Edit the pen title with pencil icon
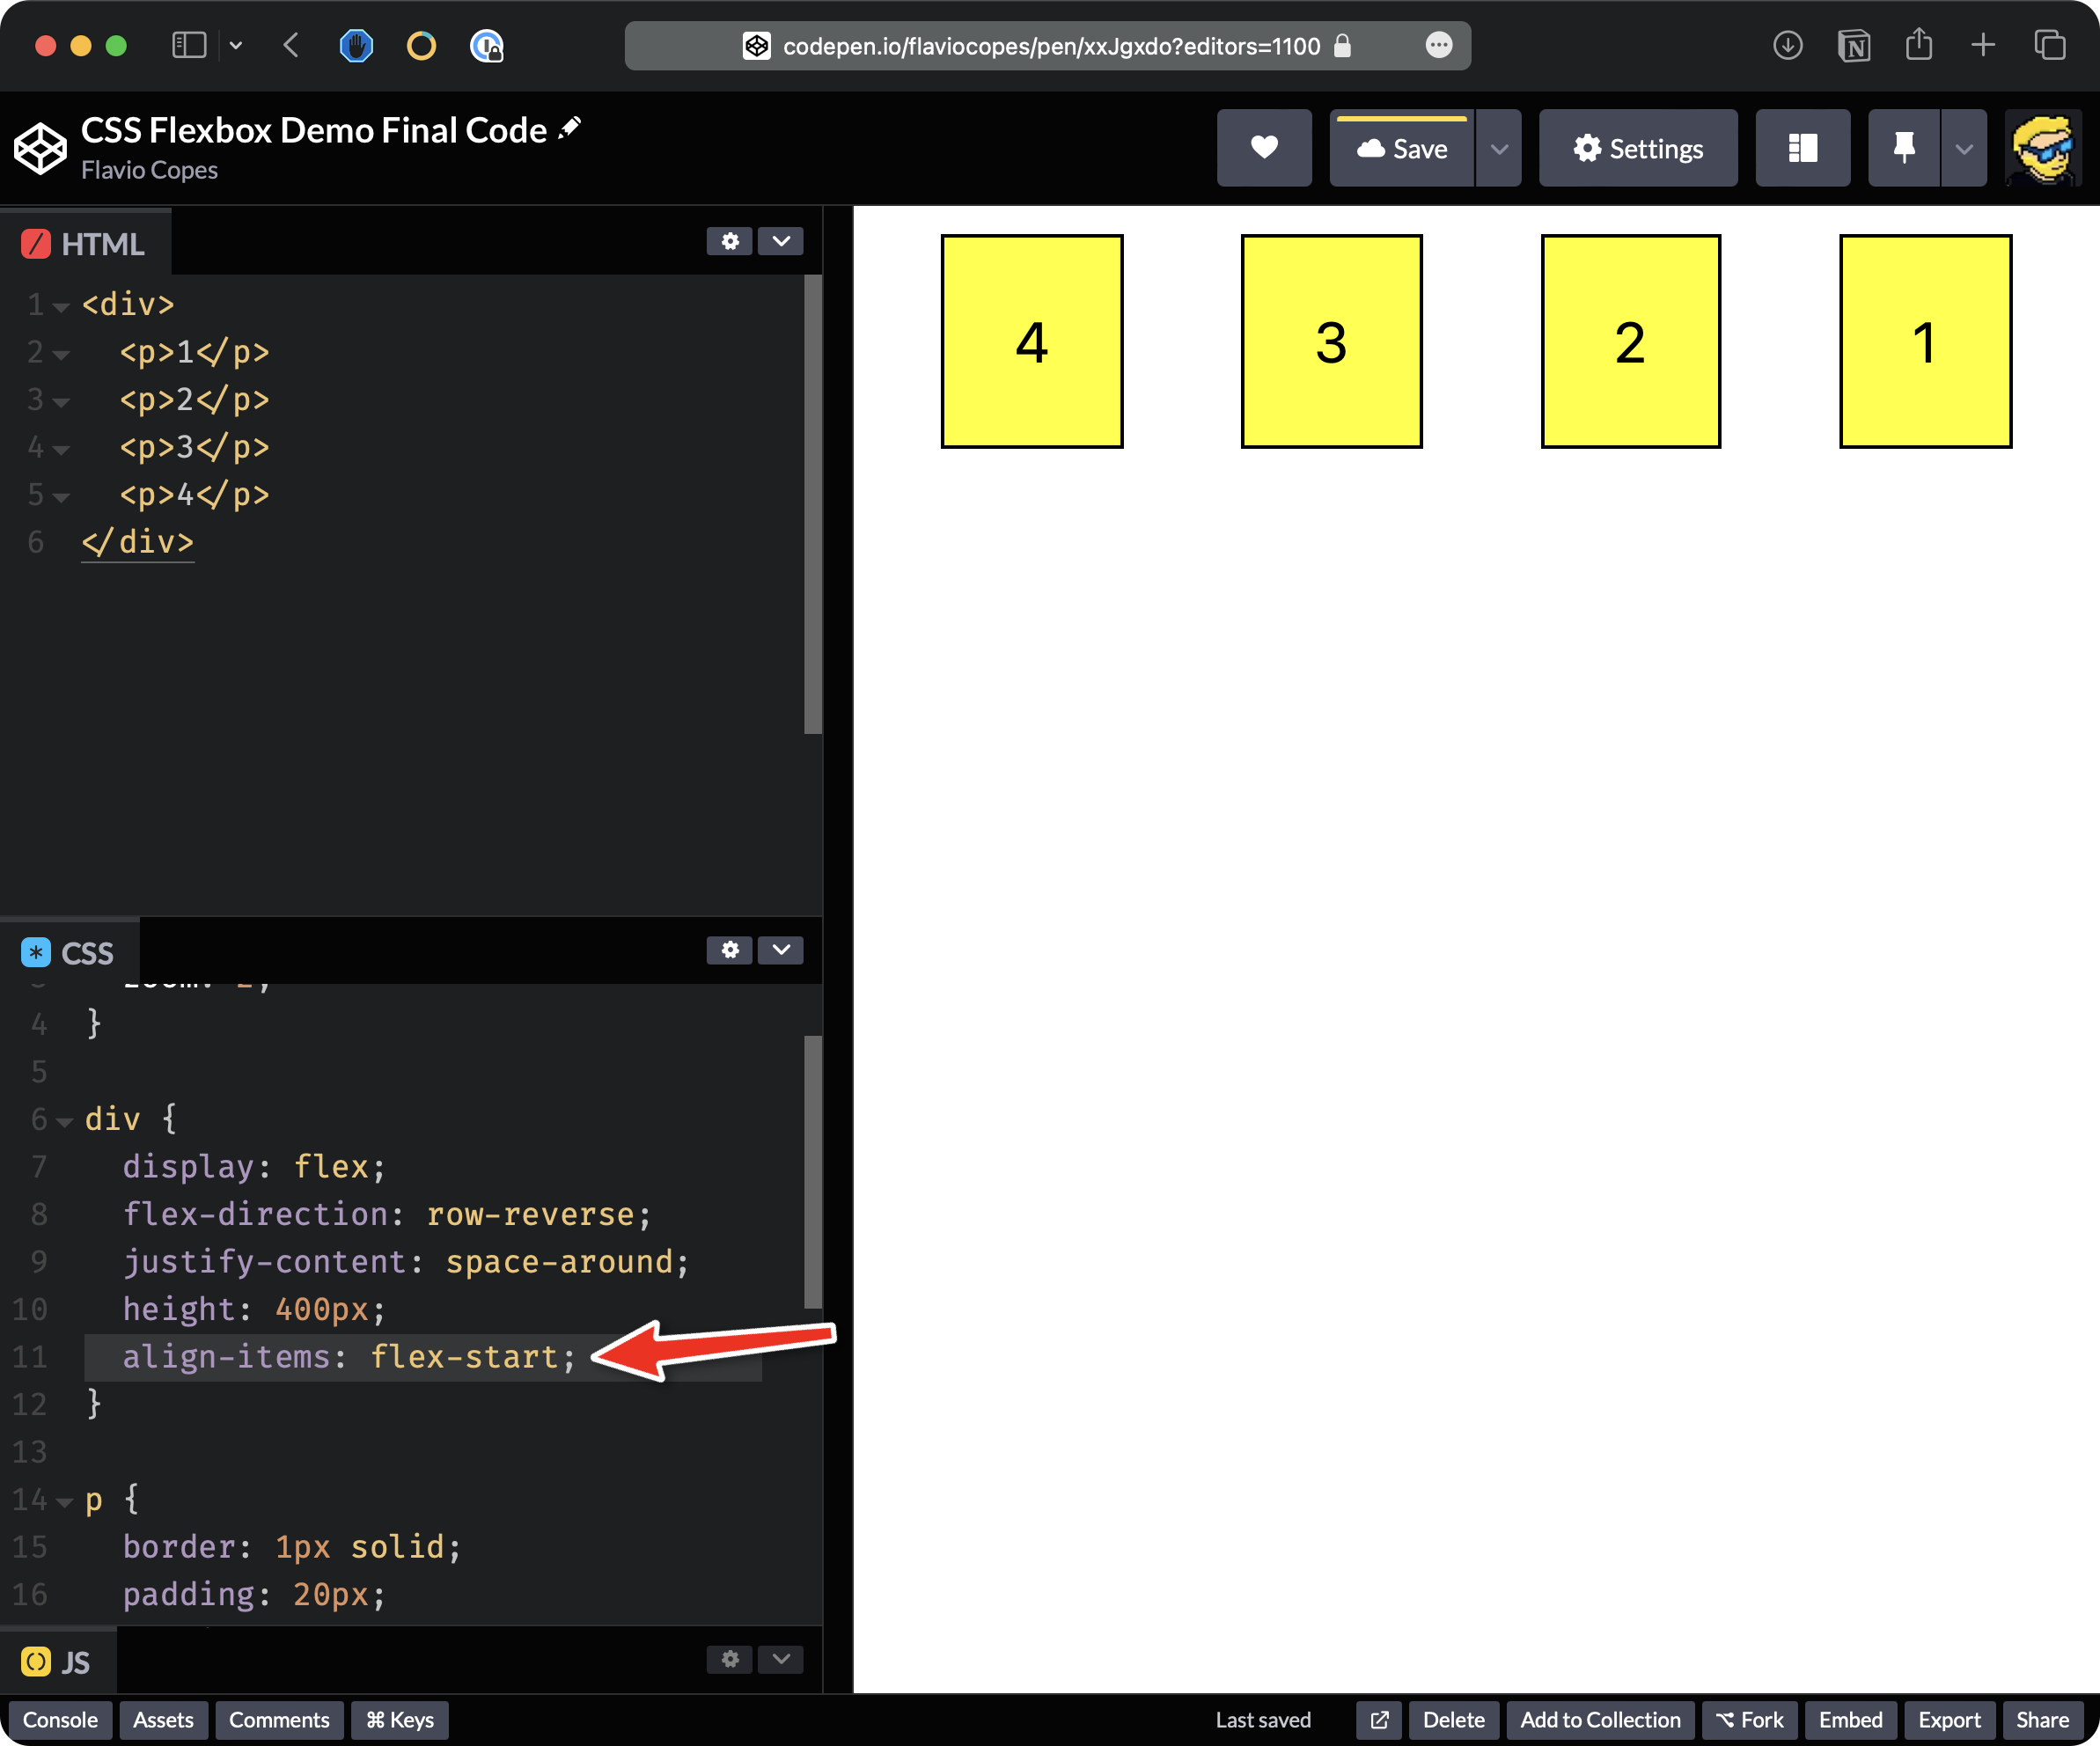2100x1746 pixels. (570, 128)
